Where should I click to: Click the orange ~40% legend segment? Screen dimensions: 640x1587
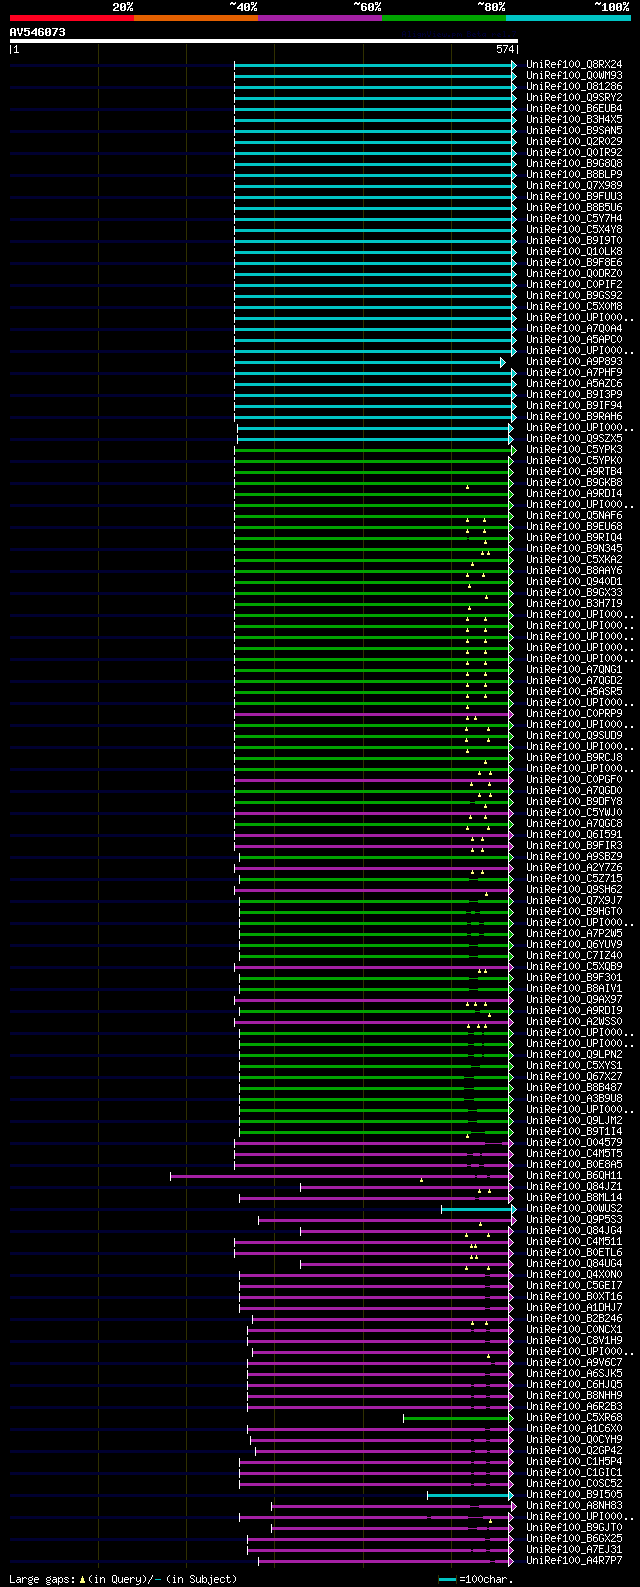coord(196,18)
